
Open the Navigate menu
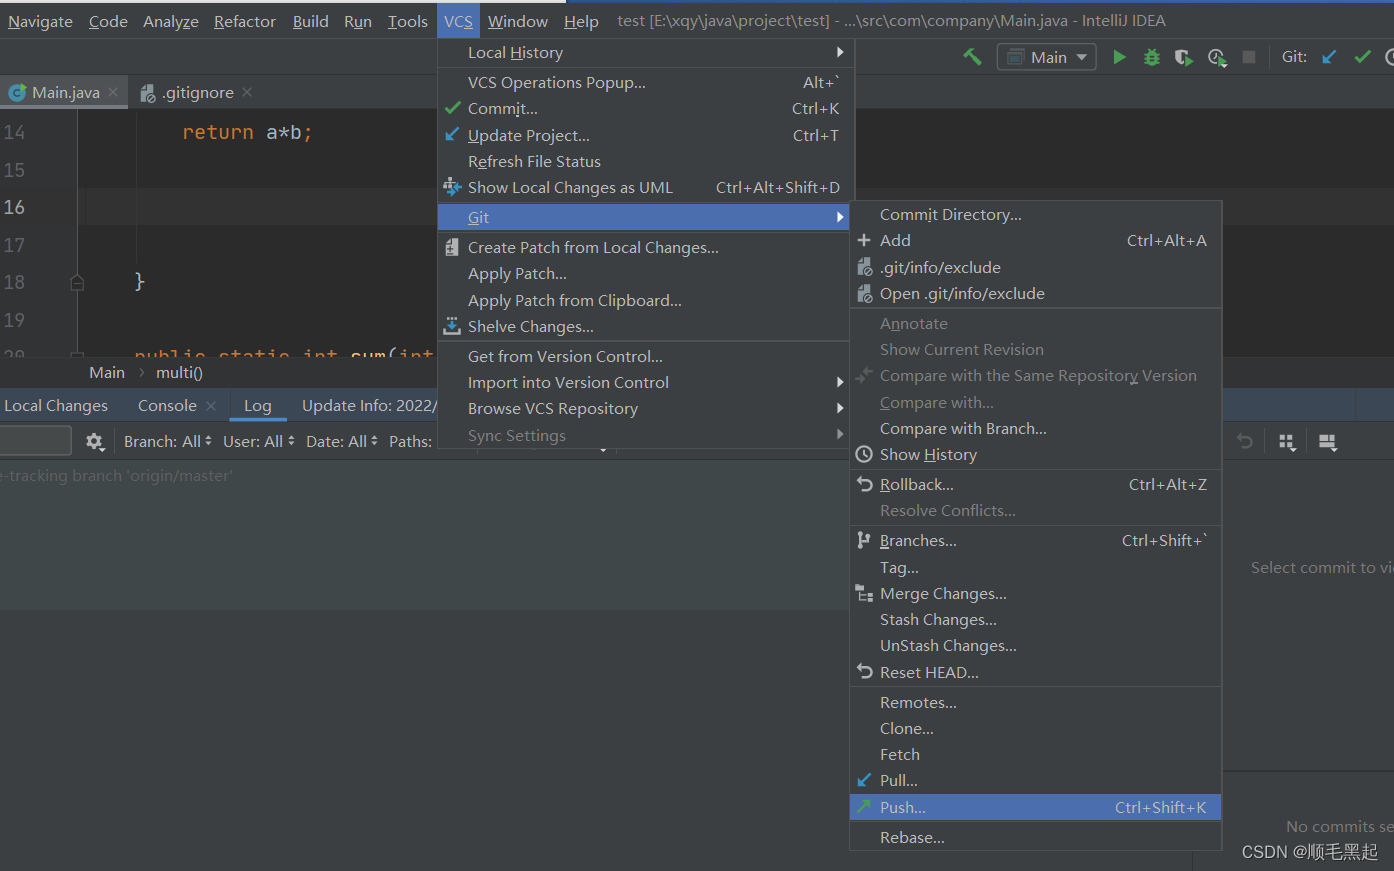40,21
